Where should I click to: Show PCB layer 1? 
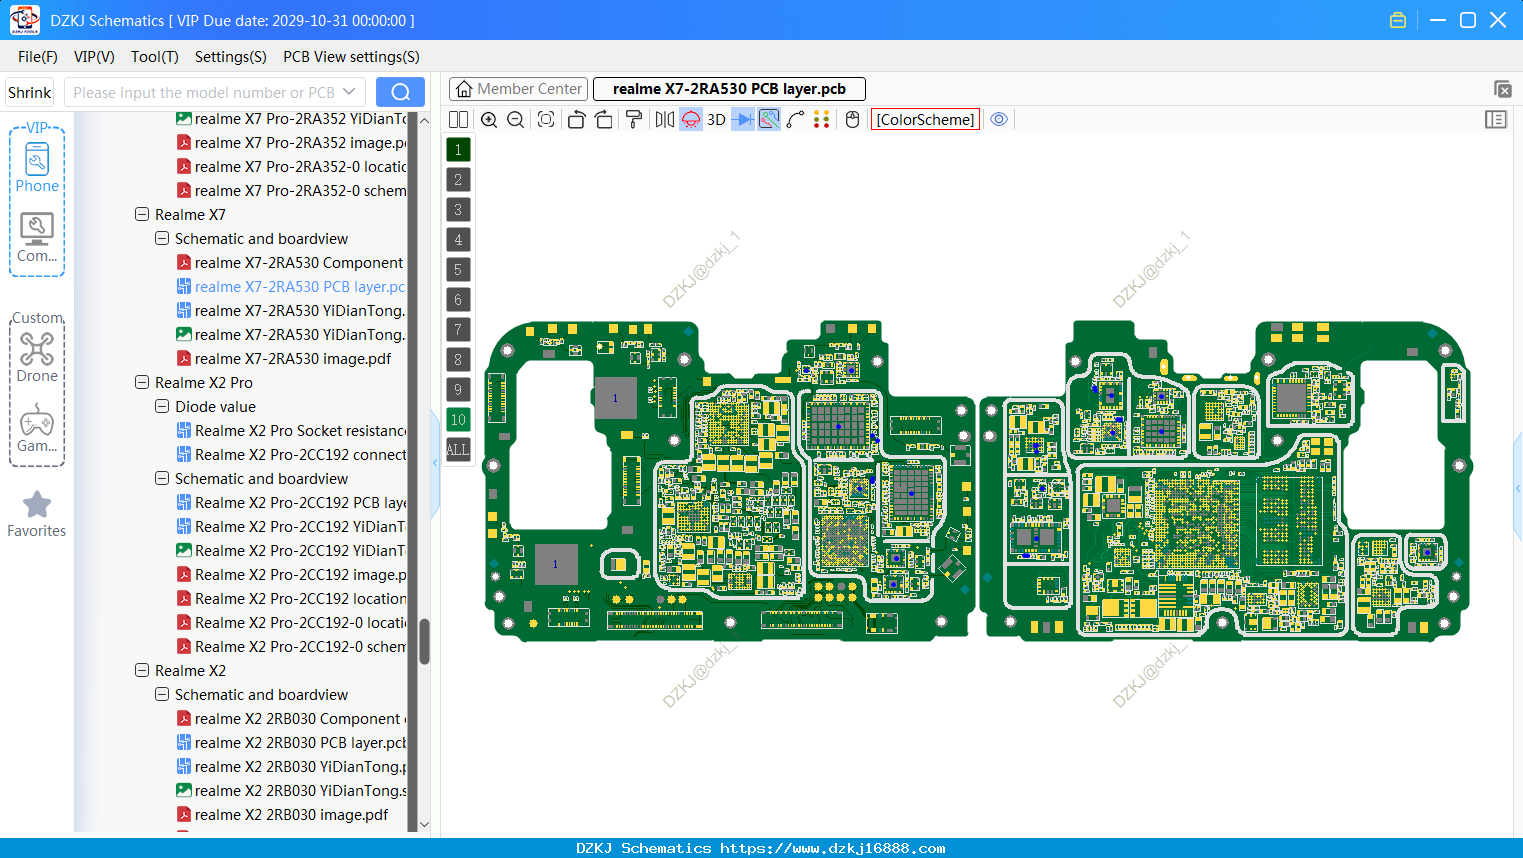pyautogui.click(x=458, y=150)
